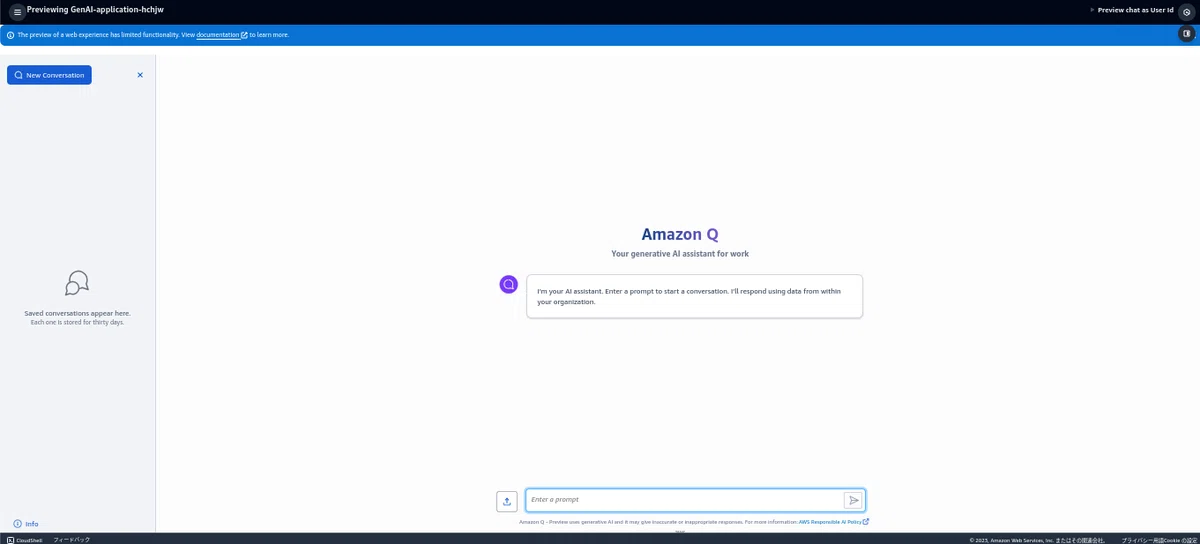This screenshot has height=544, width=1200.
Task: Click the Amazon Q heading
Action: click(680, 234)
